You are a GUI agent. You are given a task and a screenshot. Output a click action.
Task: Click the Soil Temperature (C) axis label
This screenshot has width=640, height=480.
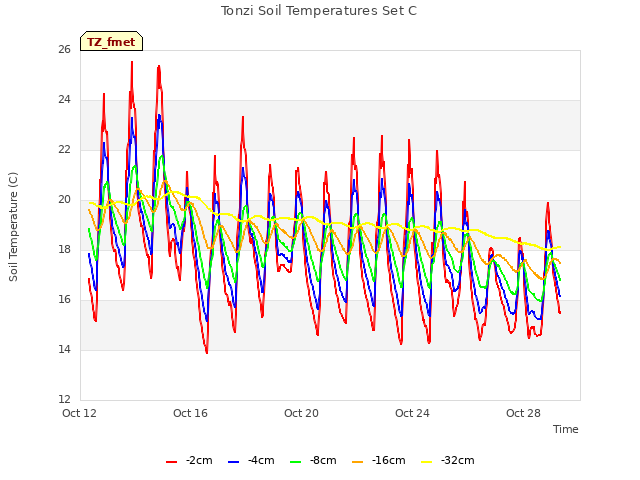coord(13,227)
